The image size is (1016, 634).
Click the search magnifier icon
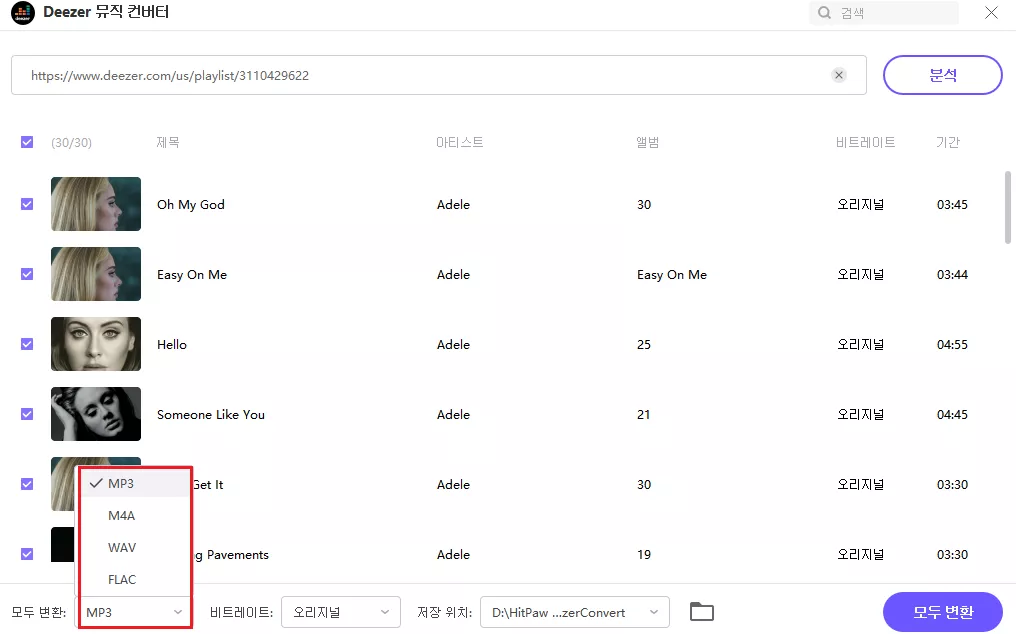pos(824,13)
